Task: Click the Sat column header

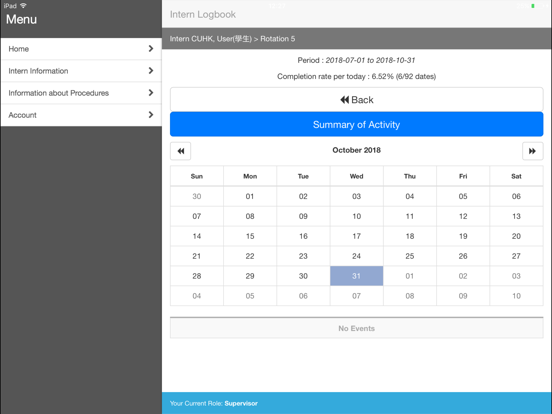Action: 516,176
